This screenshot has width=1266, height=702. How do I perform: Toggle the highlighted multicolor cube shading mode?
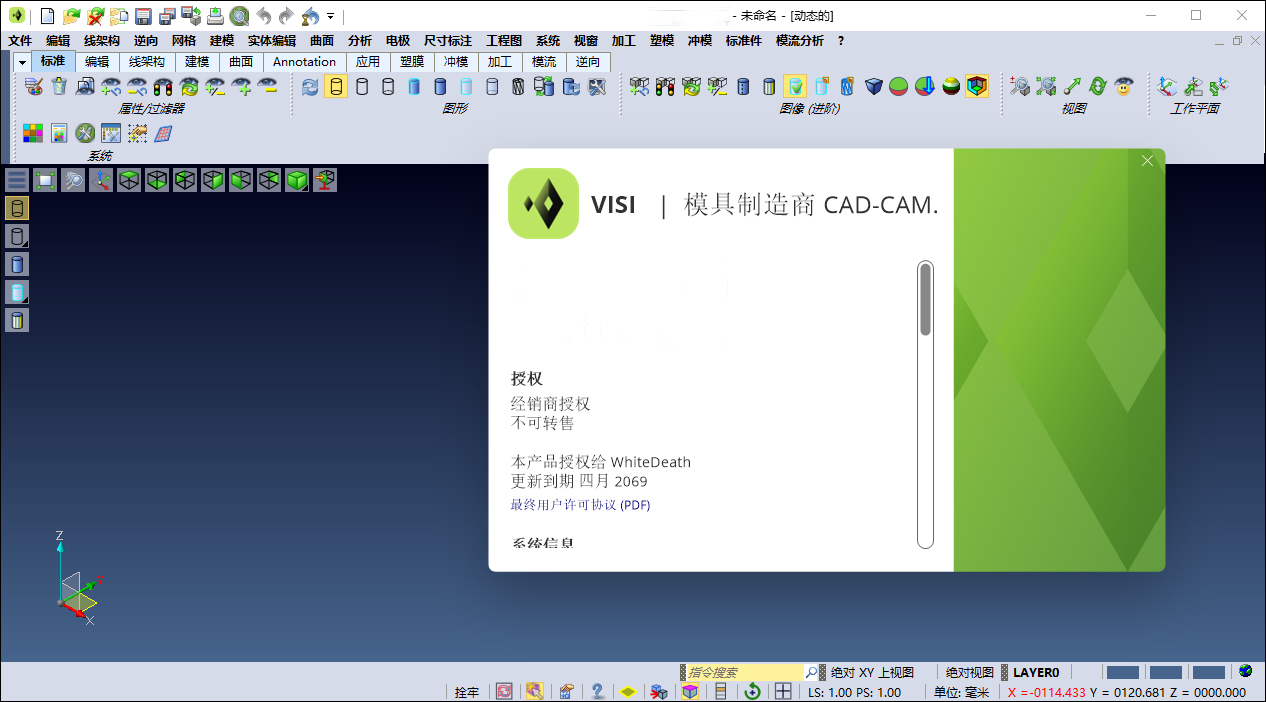tap(977, 86)
